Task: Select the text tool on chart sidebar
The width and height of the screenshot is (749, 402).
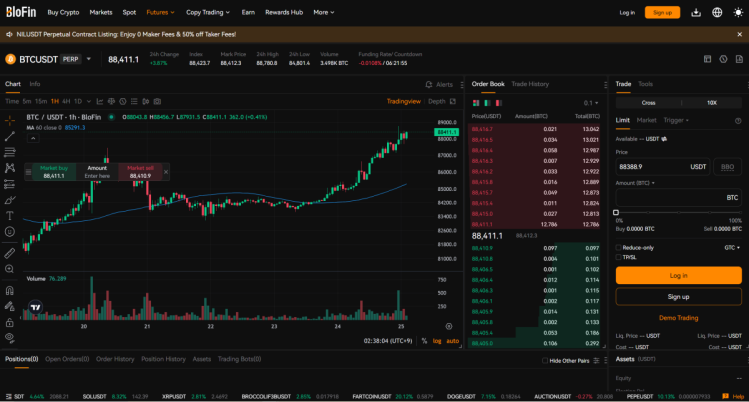Action: [9, 215]
